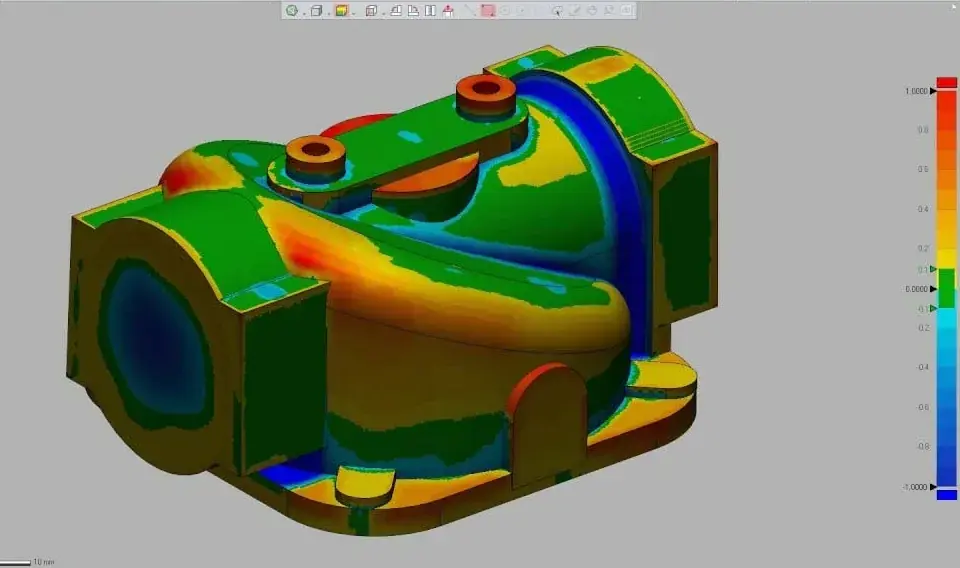Click the -1.0000 lower limit marker on legend

point(933,487)
